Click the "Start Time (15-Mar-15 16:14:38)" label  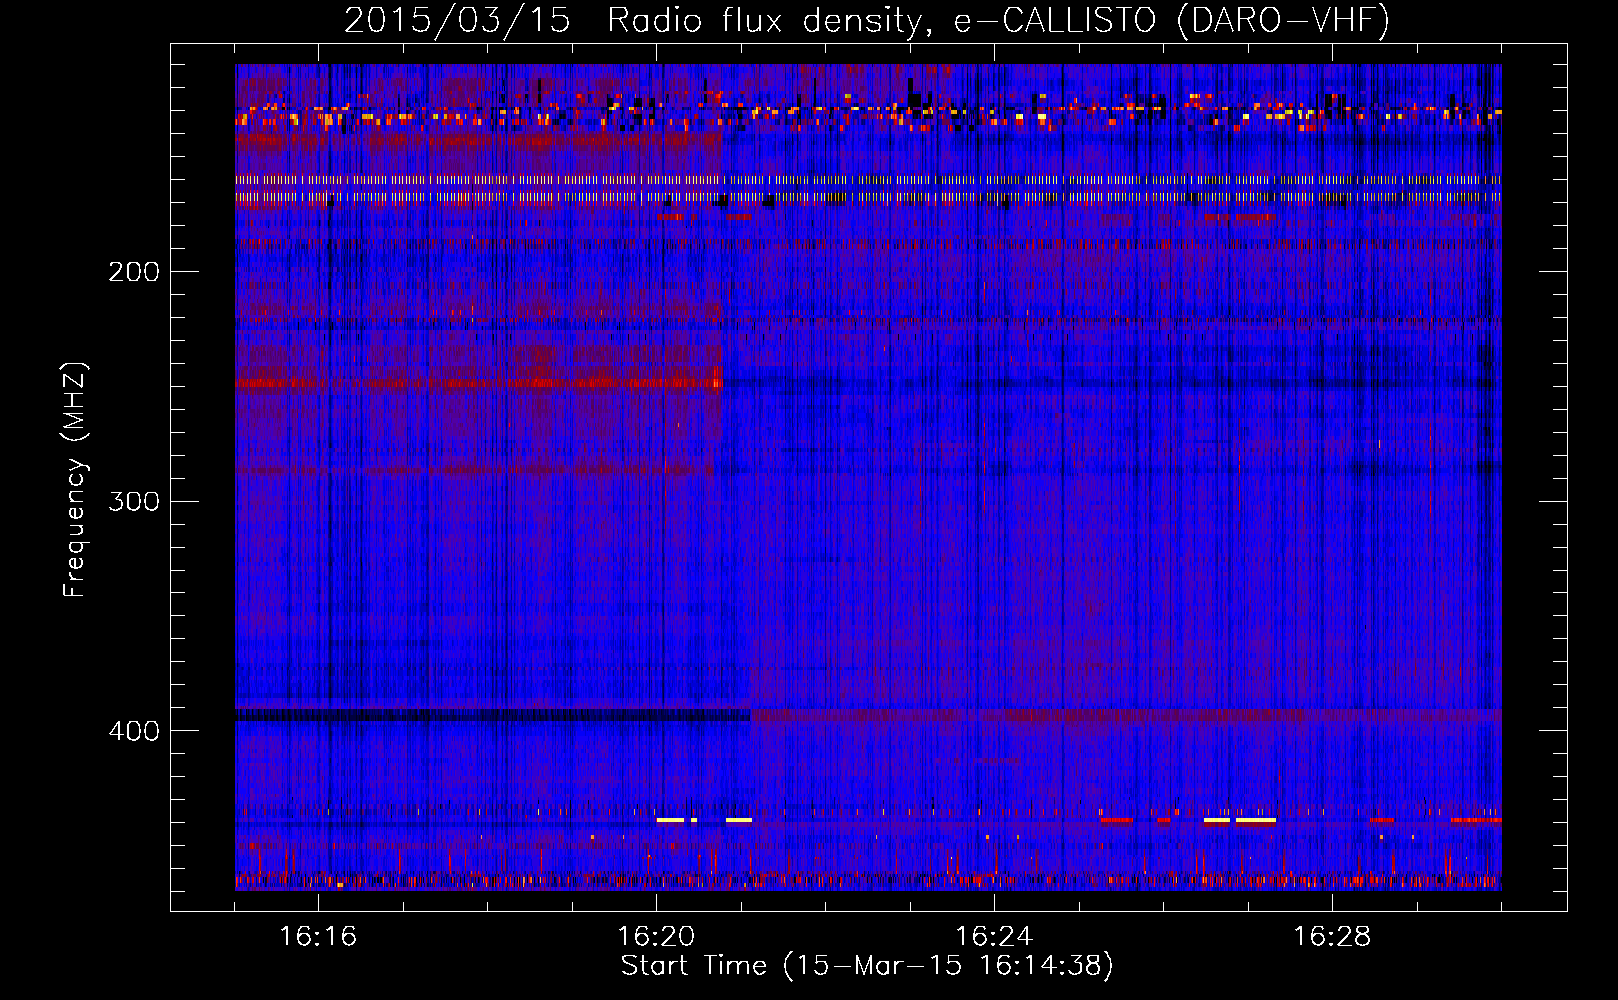[x=867, y=966]
